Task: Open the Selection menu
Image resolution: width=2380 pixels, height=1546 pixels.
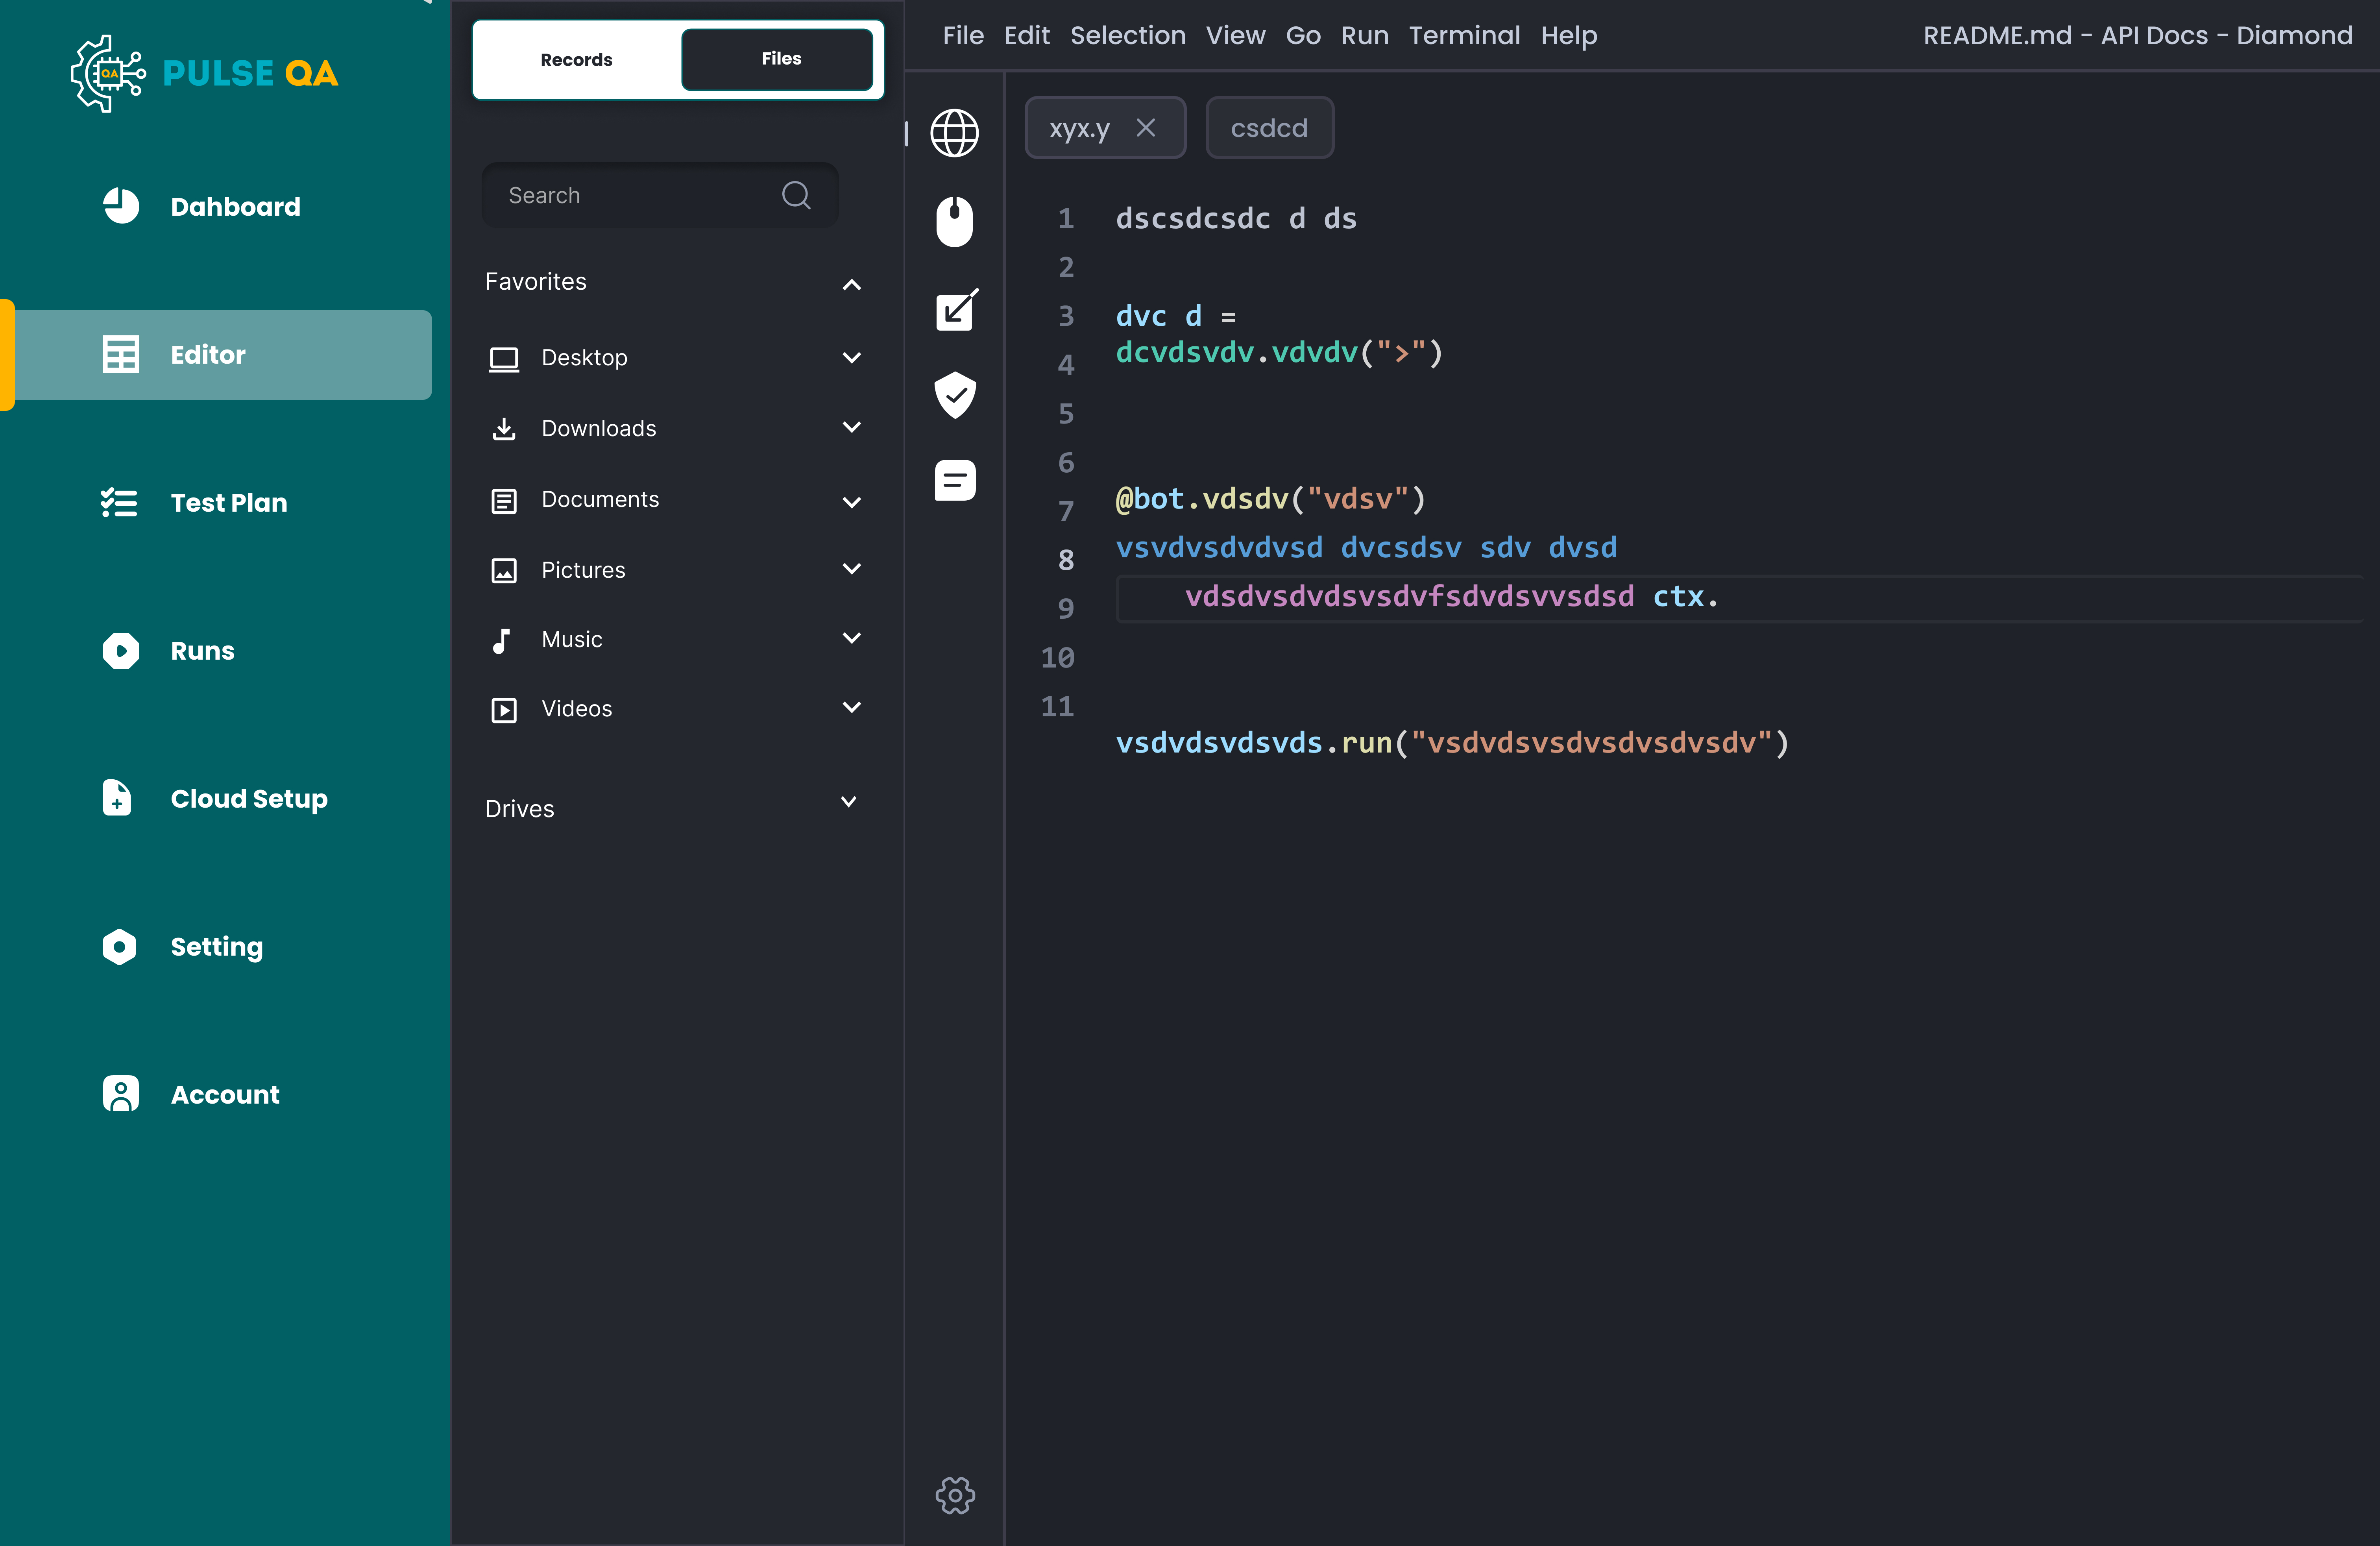Action: [1127, 35]
